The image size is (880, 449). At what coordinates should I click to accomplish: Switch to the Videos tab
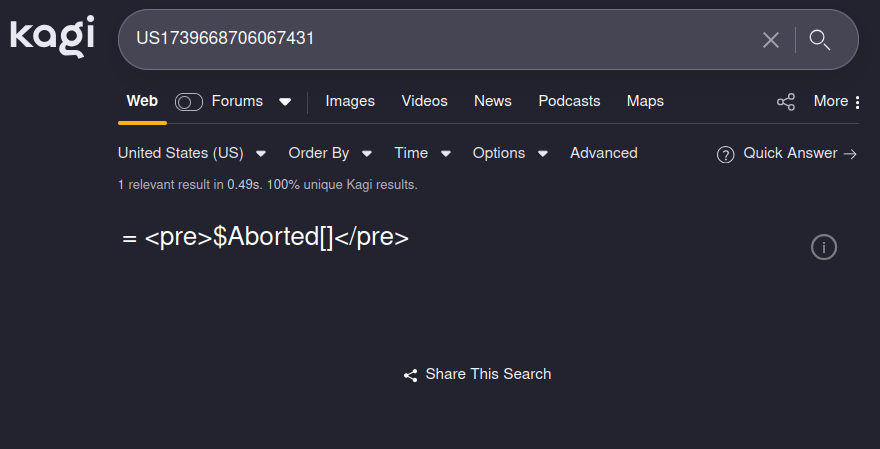click(424, 101)
